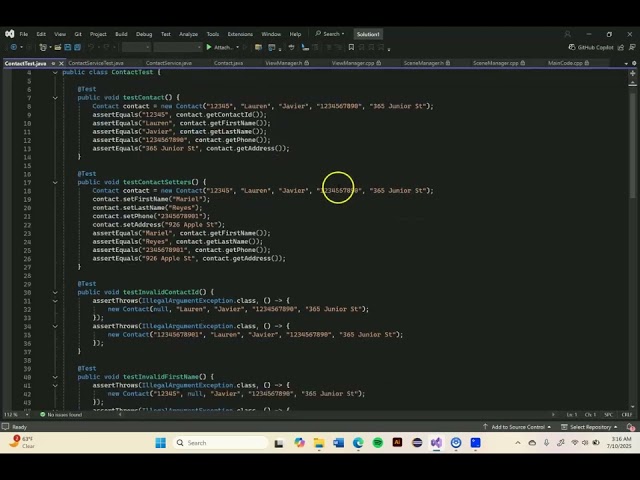Image resolution: width=640 pixels, height=480 pixels.
Task: Click the share icon next to GitHub Copilot
Action: pos(621,47)
